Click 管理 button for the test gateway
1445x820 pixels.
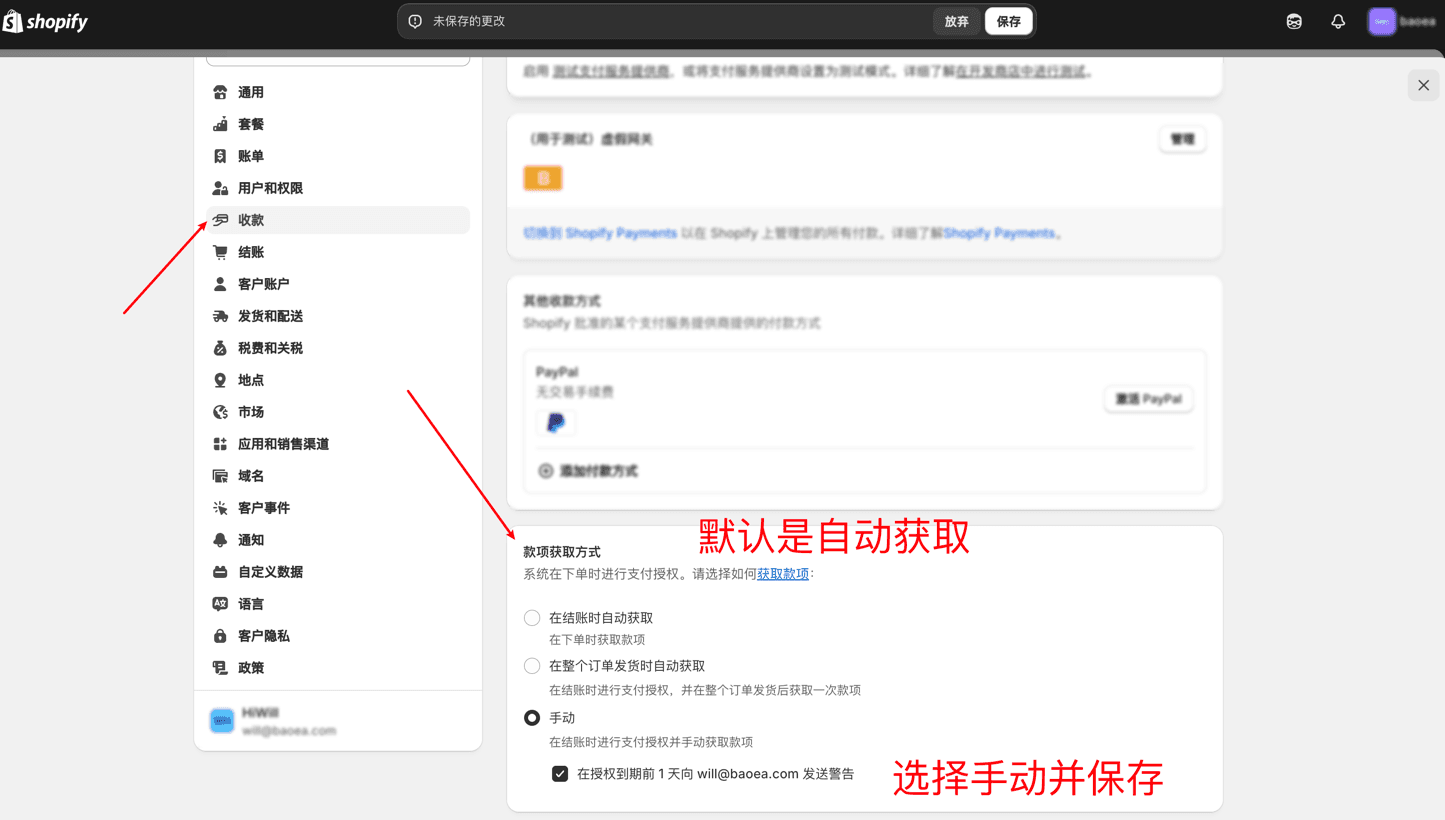click(1182, 139)
